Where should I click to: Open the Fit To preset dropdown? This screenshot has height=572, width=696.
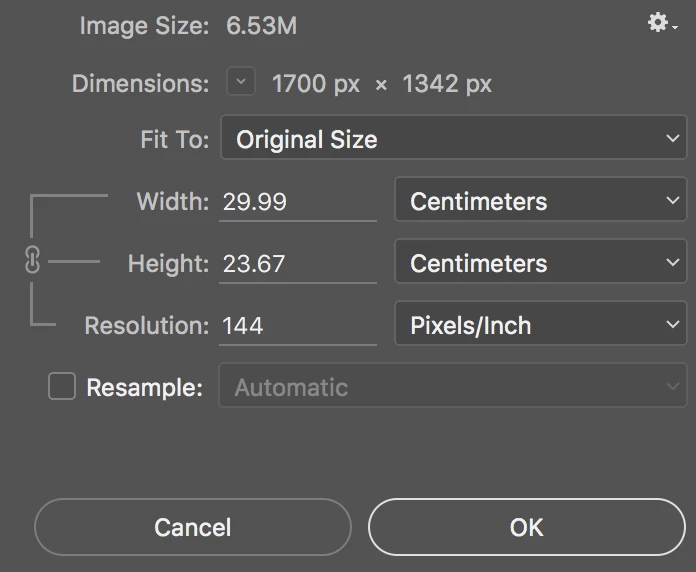tap(453, 139)
